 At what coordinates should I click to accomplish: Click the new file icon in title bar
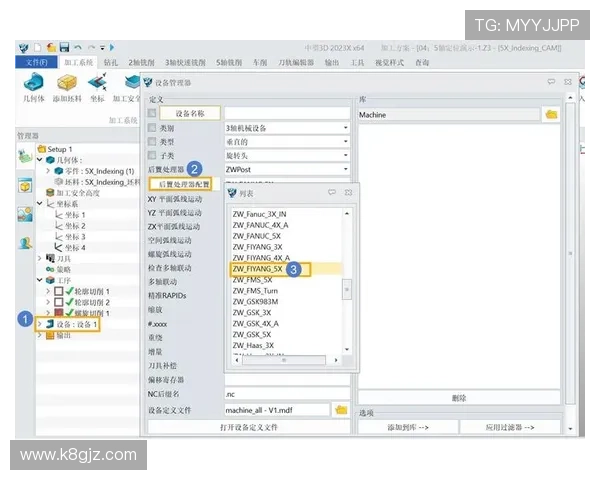(36, 47)
